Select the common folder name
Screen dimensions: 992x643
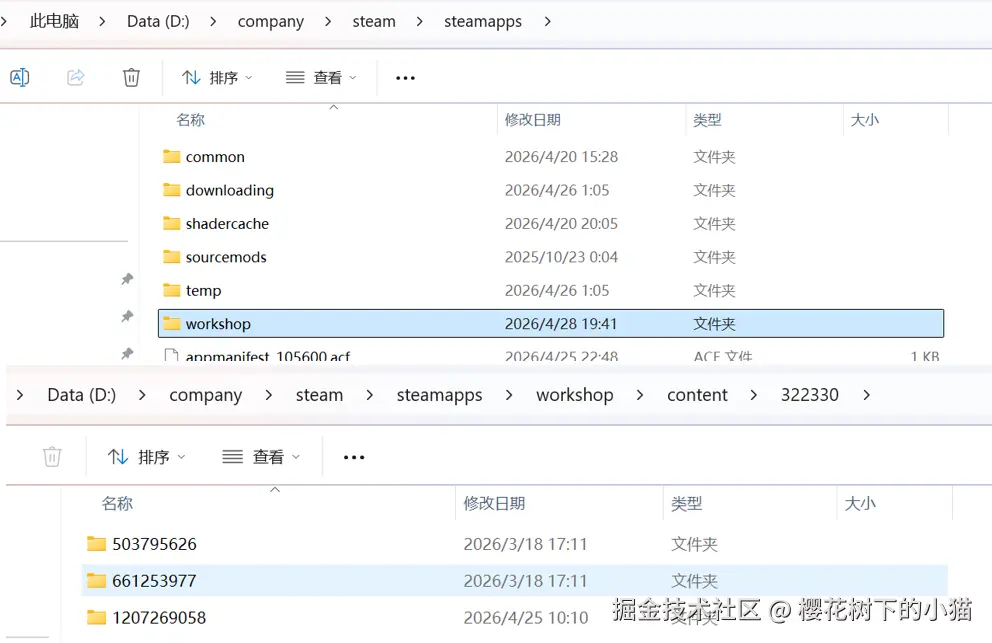point(215,156)
